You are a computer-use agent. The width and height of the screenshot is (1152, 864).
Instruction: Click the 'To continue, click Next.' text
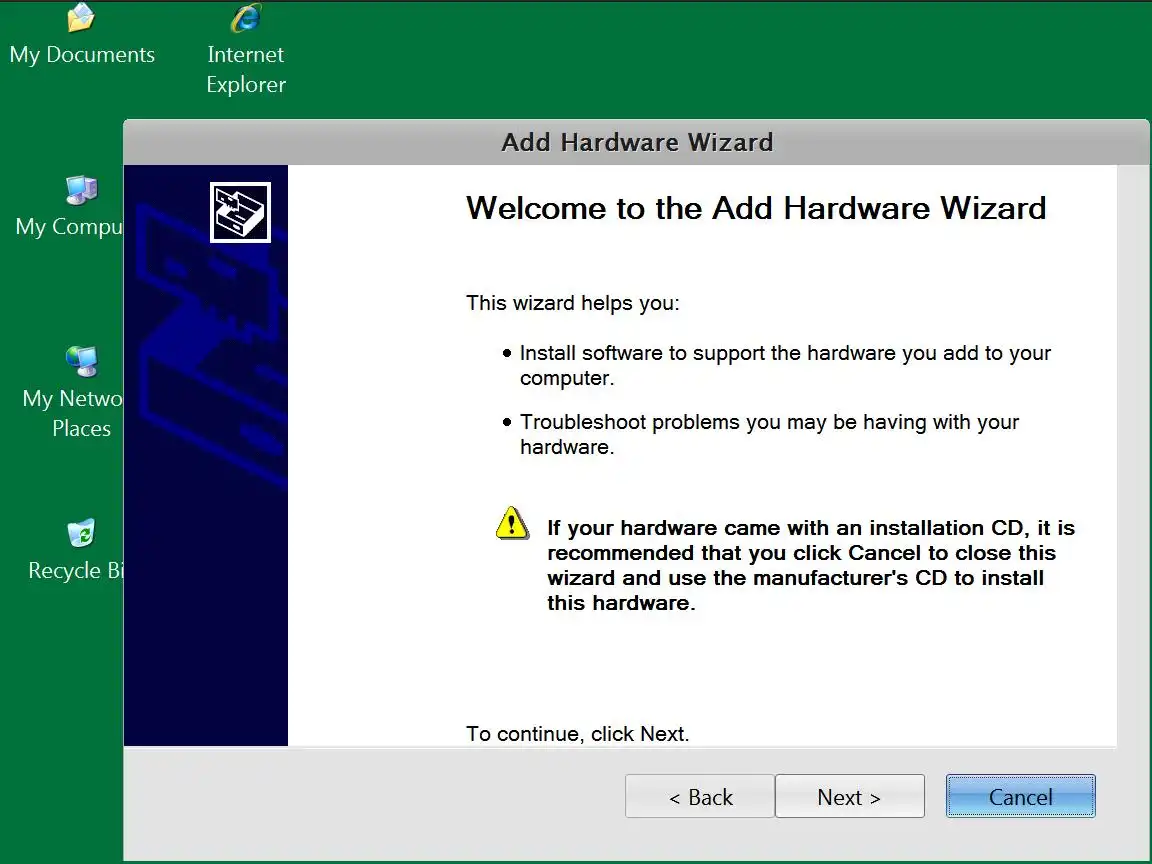coord(577,734)
